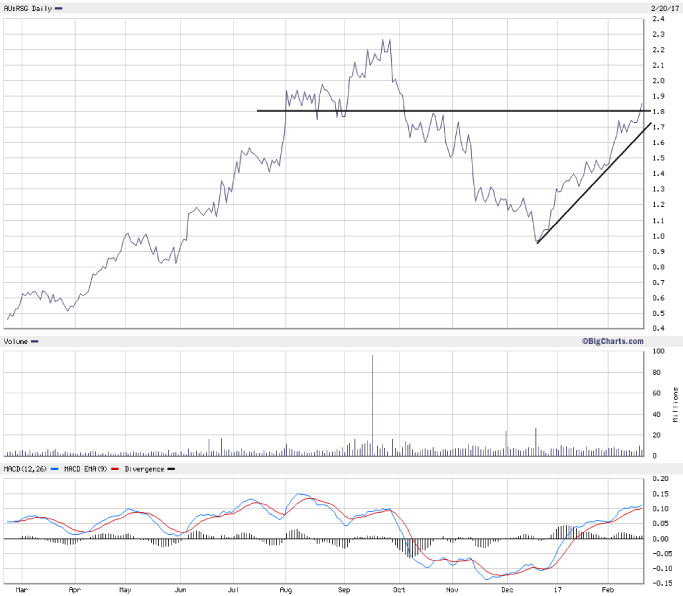Click the red MACD EMA(9) legend swatch
683x596 pixels.
click(x=115, y=468)
